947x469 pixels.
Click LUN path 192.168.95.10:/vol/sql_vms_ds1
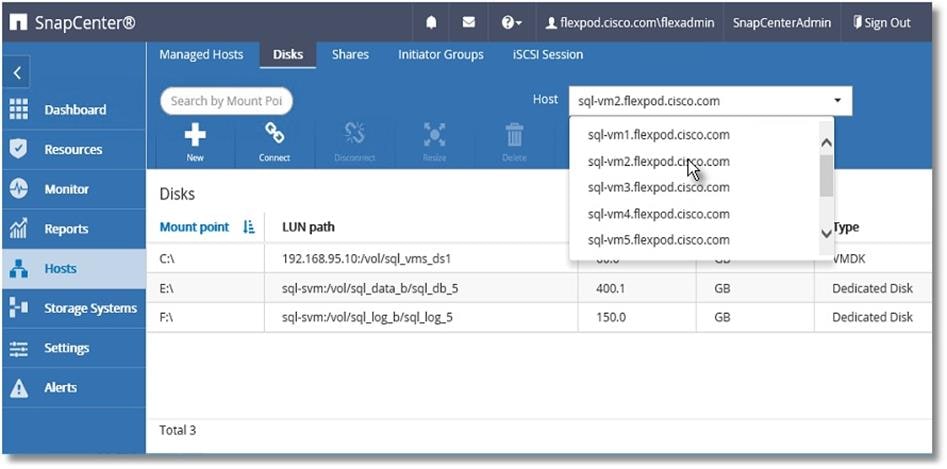click(x=367, y=259)
